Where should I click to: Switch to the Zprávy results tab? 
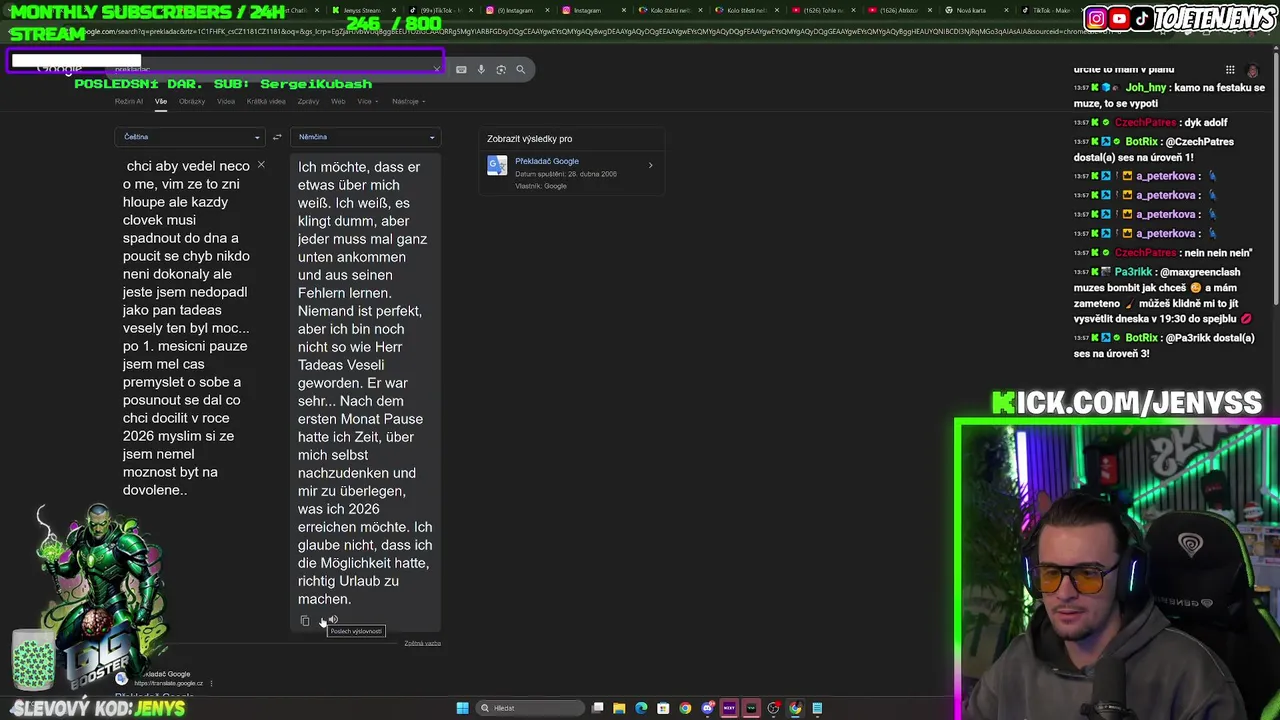pyautogui.click(x=308, y=101)
